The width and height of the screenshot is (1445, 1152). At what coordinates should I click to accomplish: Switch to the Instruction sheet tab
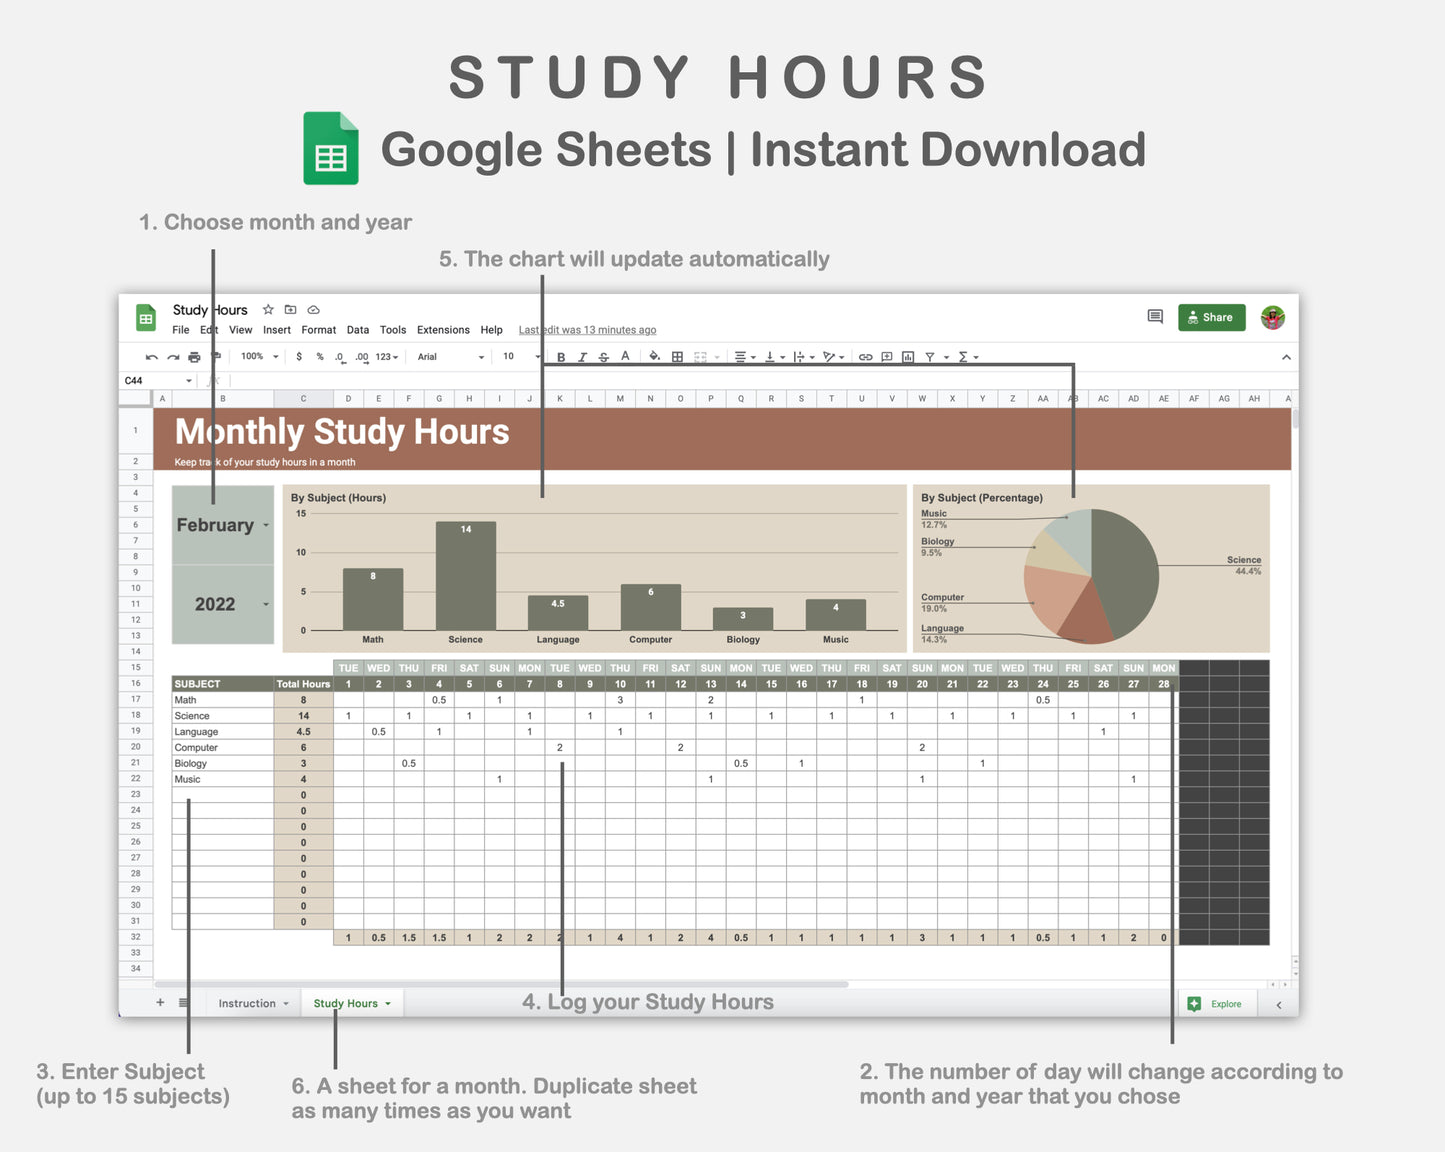(x=246, y=1003)
